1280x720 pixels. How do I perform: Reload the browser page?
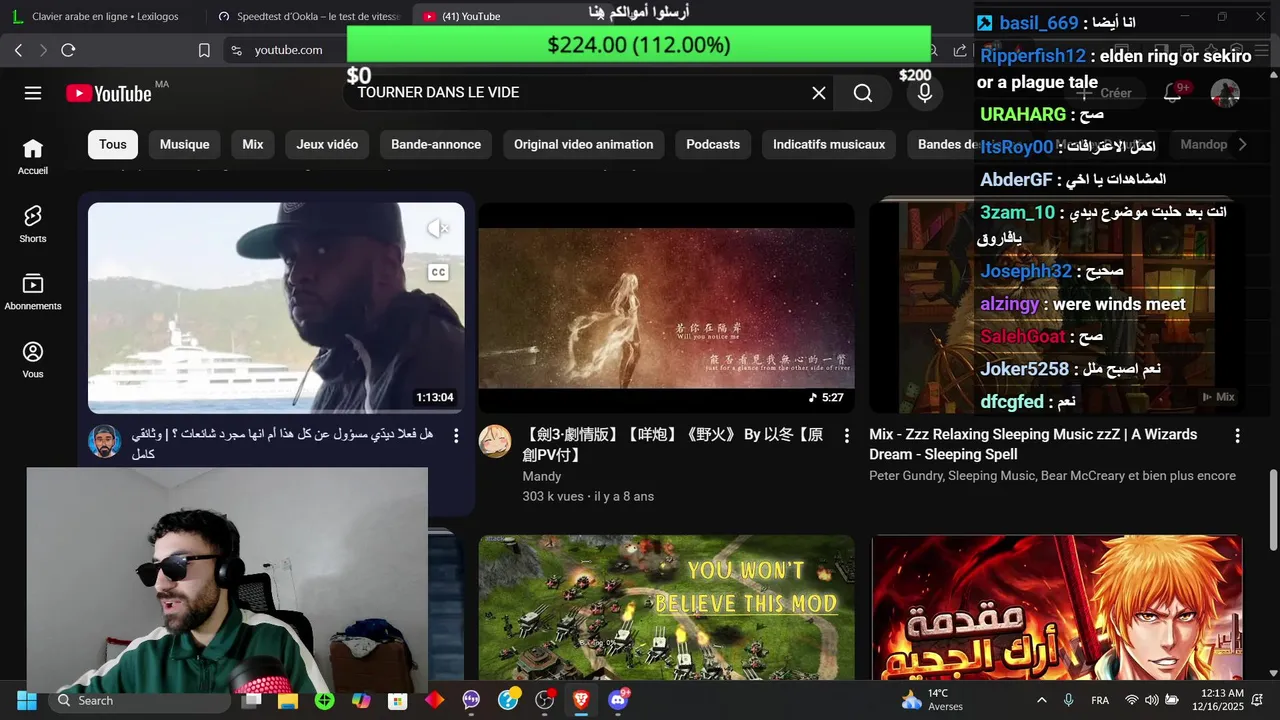point(68,50)
